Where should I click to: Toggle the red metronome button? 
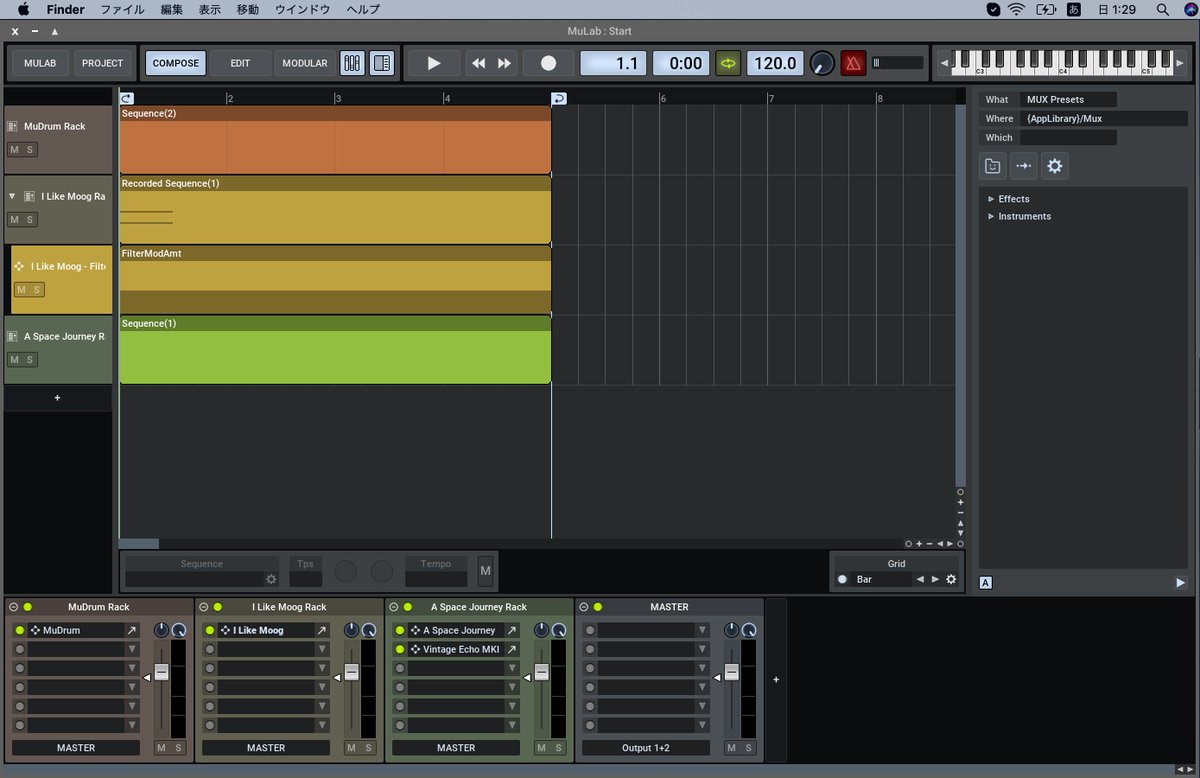pyautogui.click(x=853, y=63)
